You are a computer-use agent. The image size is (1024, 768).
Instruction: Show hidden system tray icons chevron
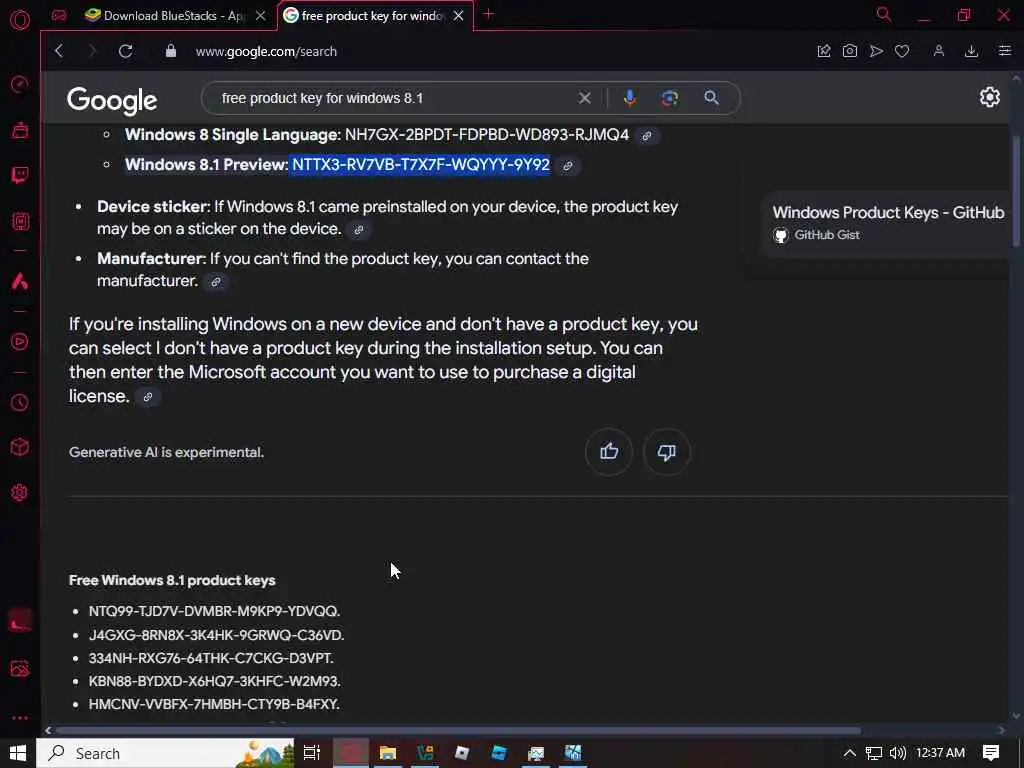(849, 753)
